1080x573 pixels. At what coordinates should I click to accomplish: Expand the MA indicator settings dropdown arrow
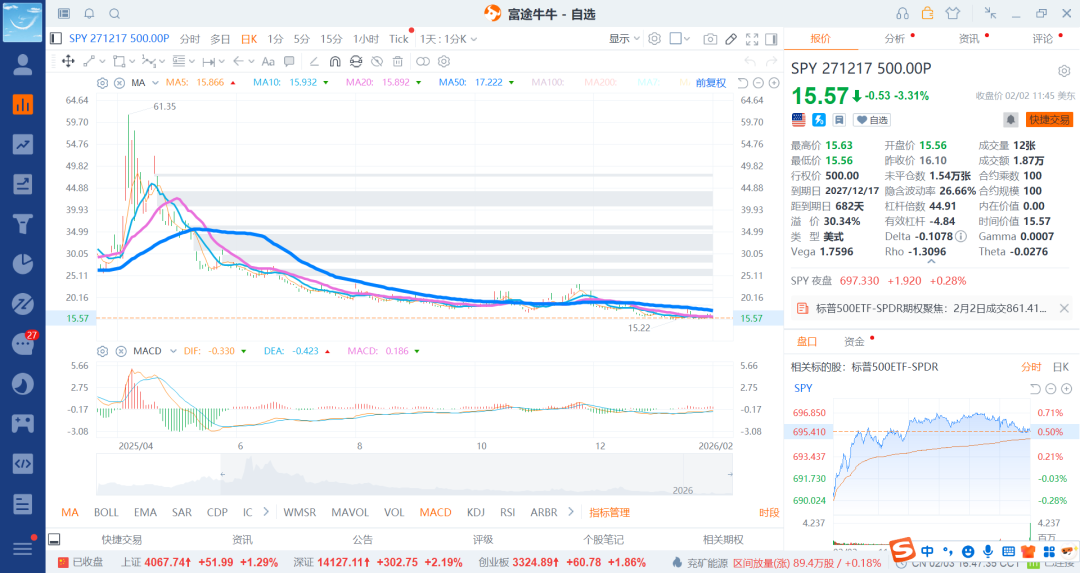156,83
